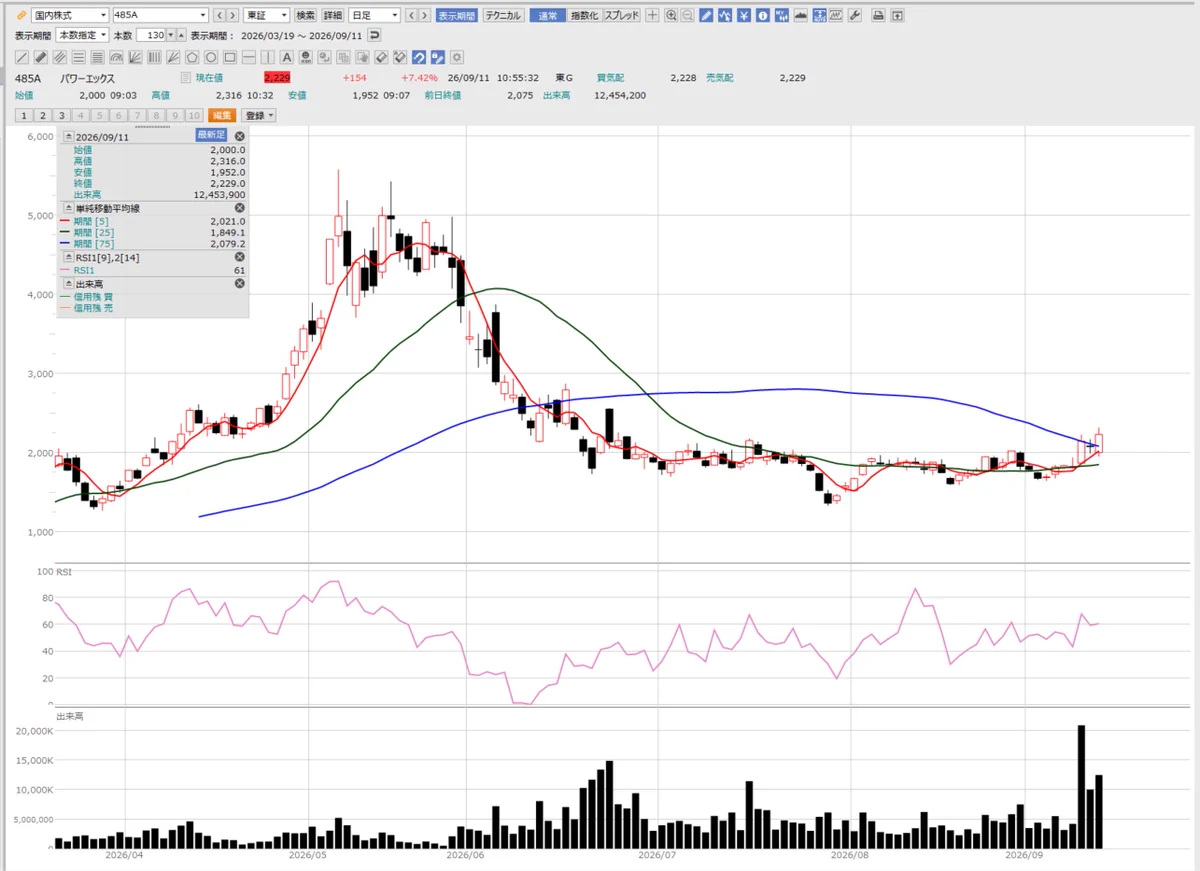Image resolution: width=1200 pixels, height=871 pixels.
Task: Enable 通常 scale mode
Action: coord(547,16)
